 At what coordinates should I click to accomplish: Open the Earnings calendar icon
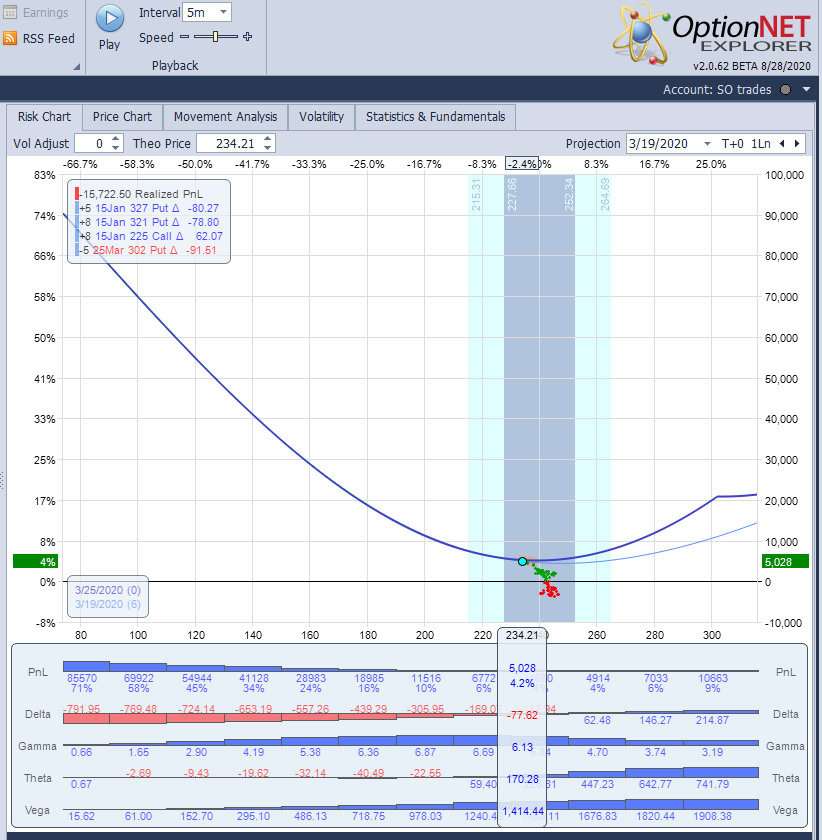point(10,12)
